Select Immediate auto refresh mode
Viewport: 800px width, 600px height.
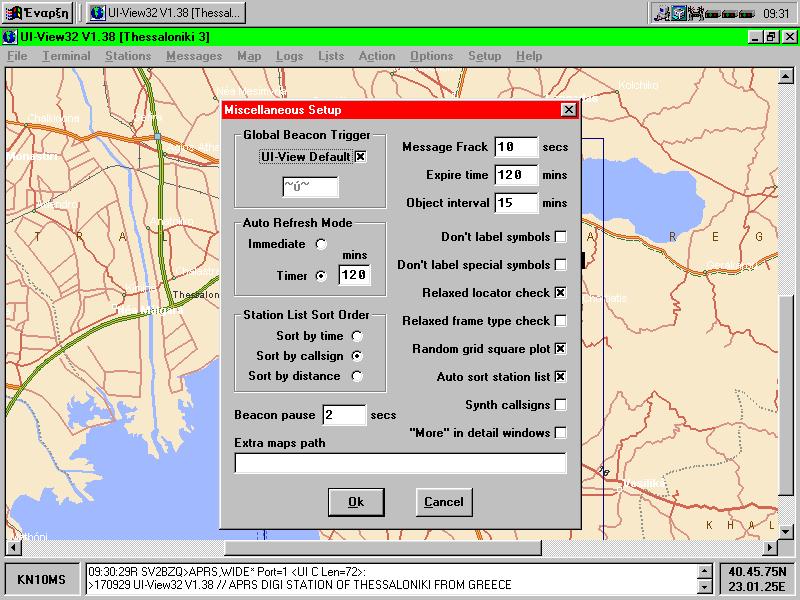321,244
